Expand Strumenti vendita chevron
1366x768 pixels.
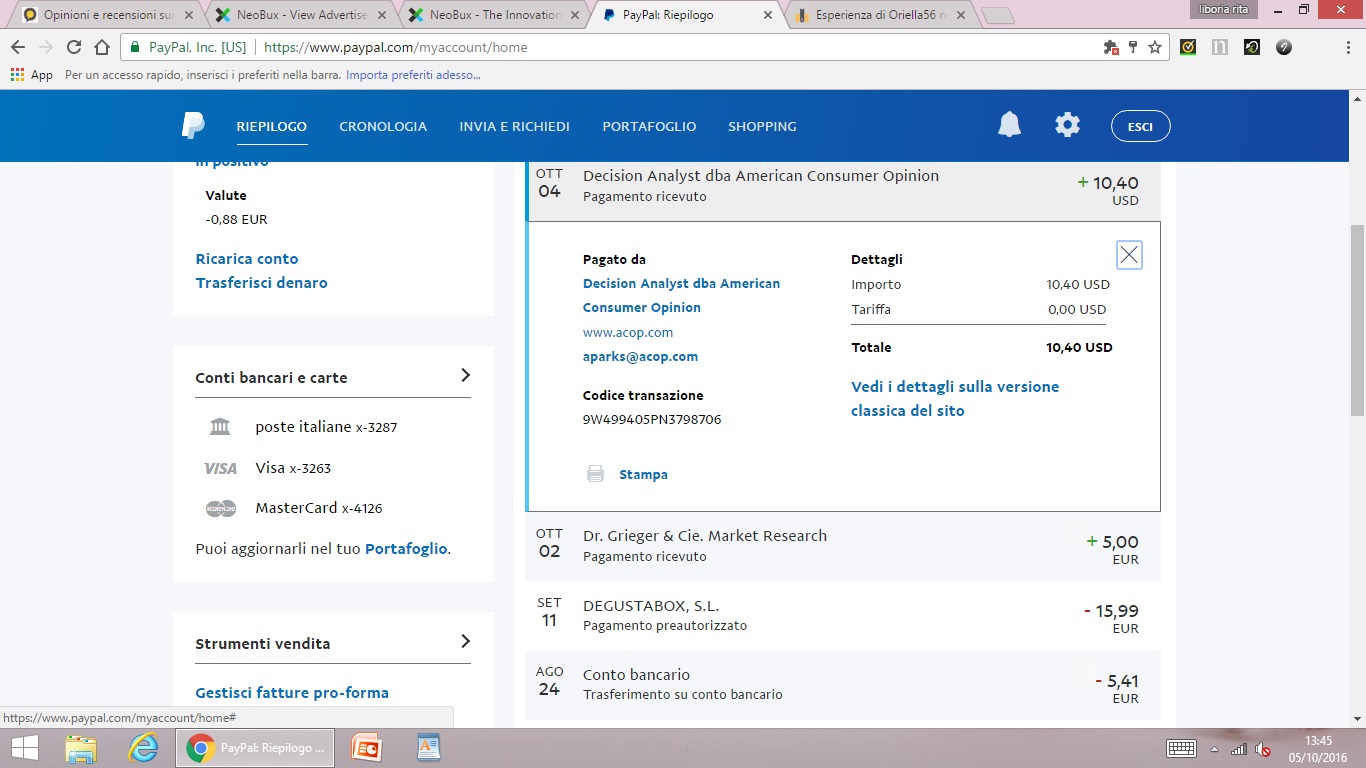coord(465,642)
